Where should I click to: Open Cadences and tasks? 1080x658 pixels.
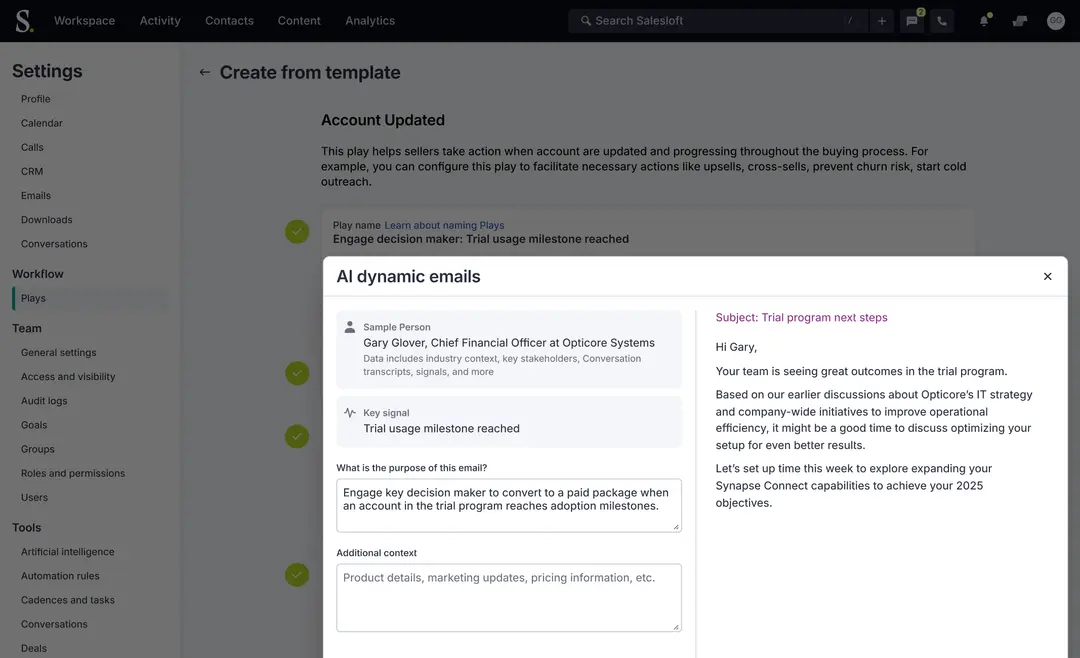coord(68,599)
